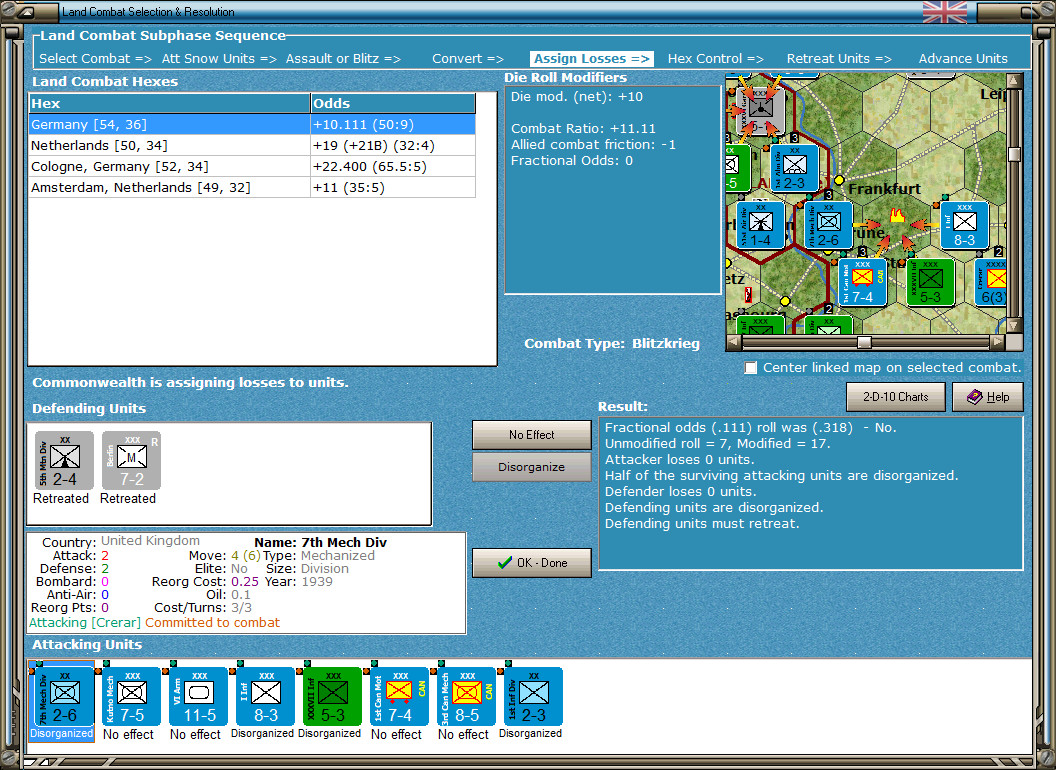The height and width of the screenshot is (770, 1056).
Task: Click the Combat Ratio: +11.11 modifier line
Action: coord(583,129)
